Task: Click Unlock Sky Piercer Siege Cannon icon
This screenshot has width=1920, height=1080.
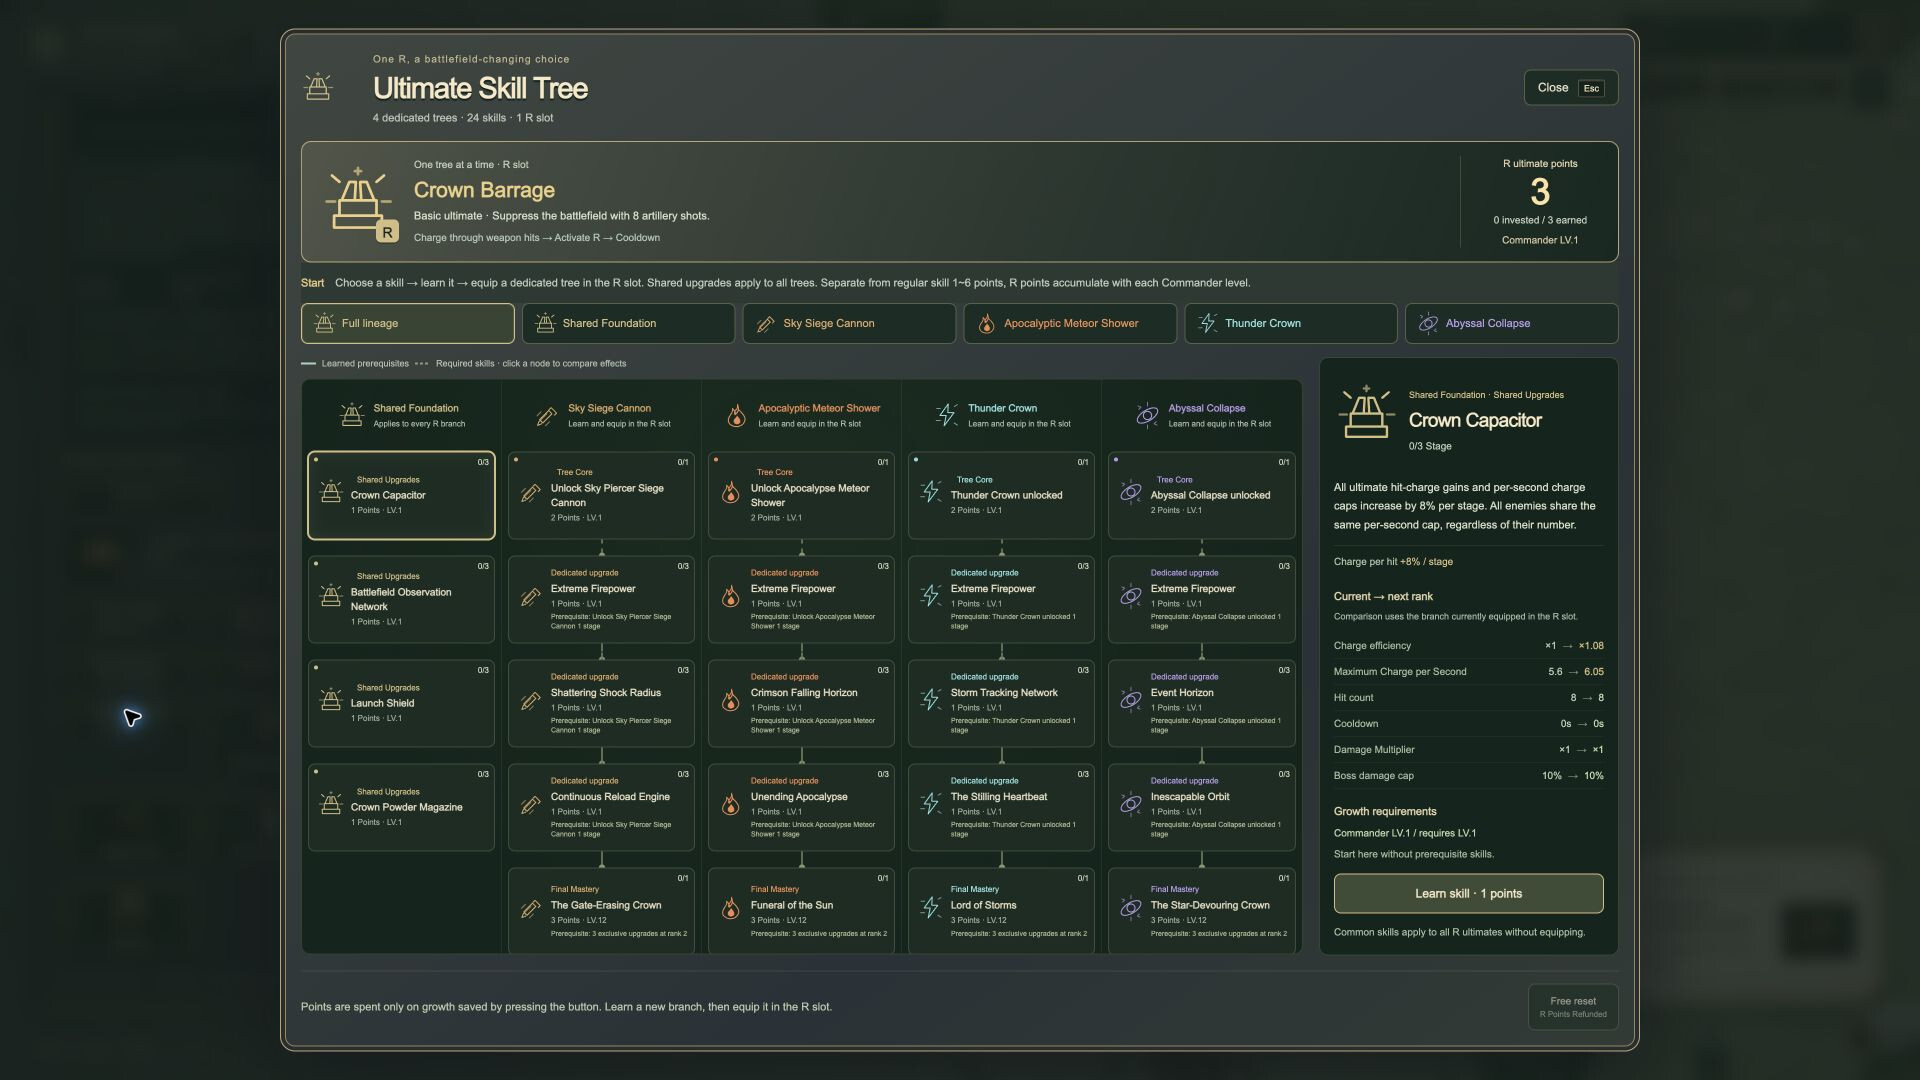Action: point(531,493)
